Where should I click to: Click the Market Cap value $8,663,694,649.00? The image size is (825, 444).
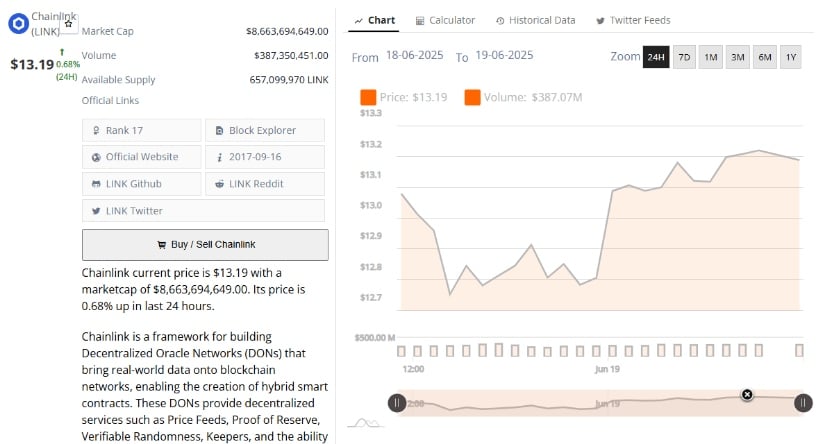pos(287,32)
